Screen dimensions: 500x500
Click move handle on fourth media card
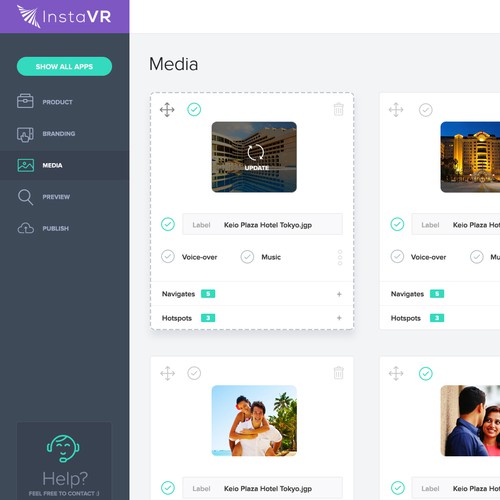396,373
